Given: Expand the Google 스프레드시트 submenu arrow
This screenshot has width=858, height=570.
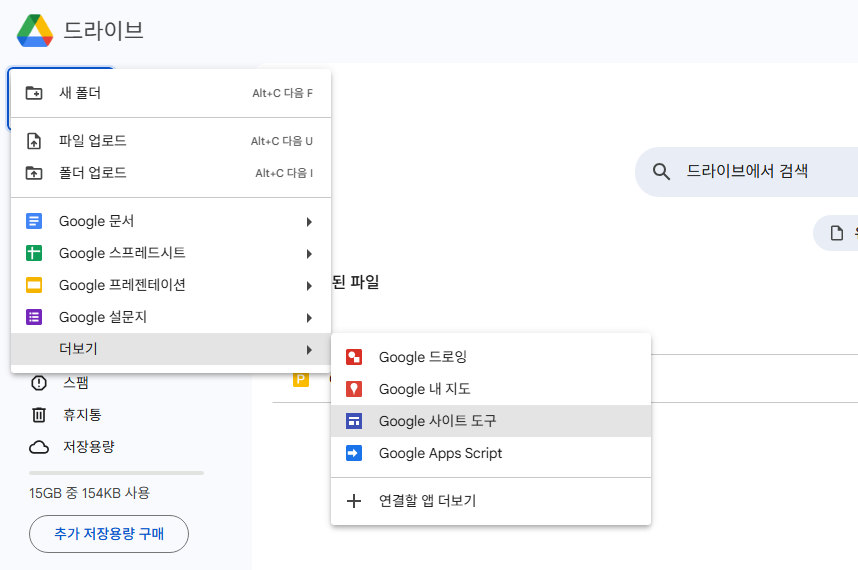Looking at the screenshot, I should (309, 254).
